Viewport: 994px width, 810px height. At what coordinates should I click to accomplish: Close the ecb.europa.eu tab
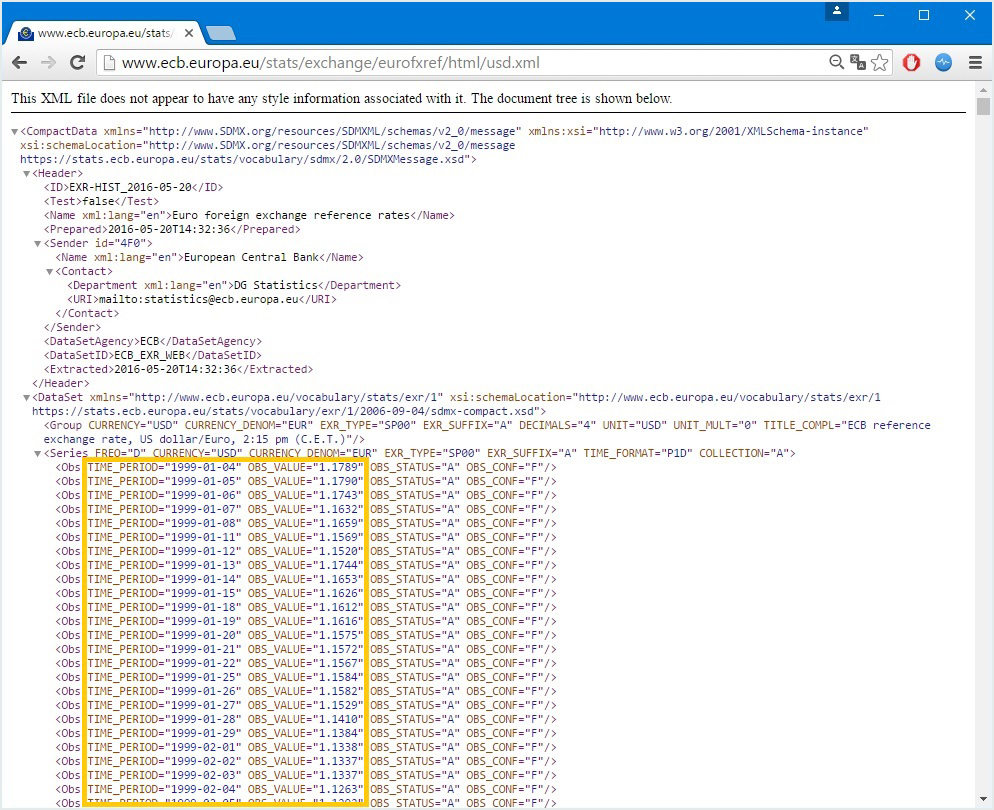point(187,33)
